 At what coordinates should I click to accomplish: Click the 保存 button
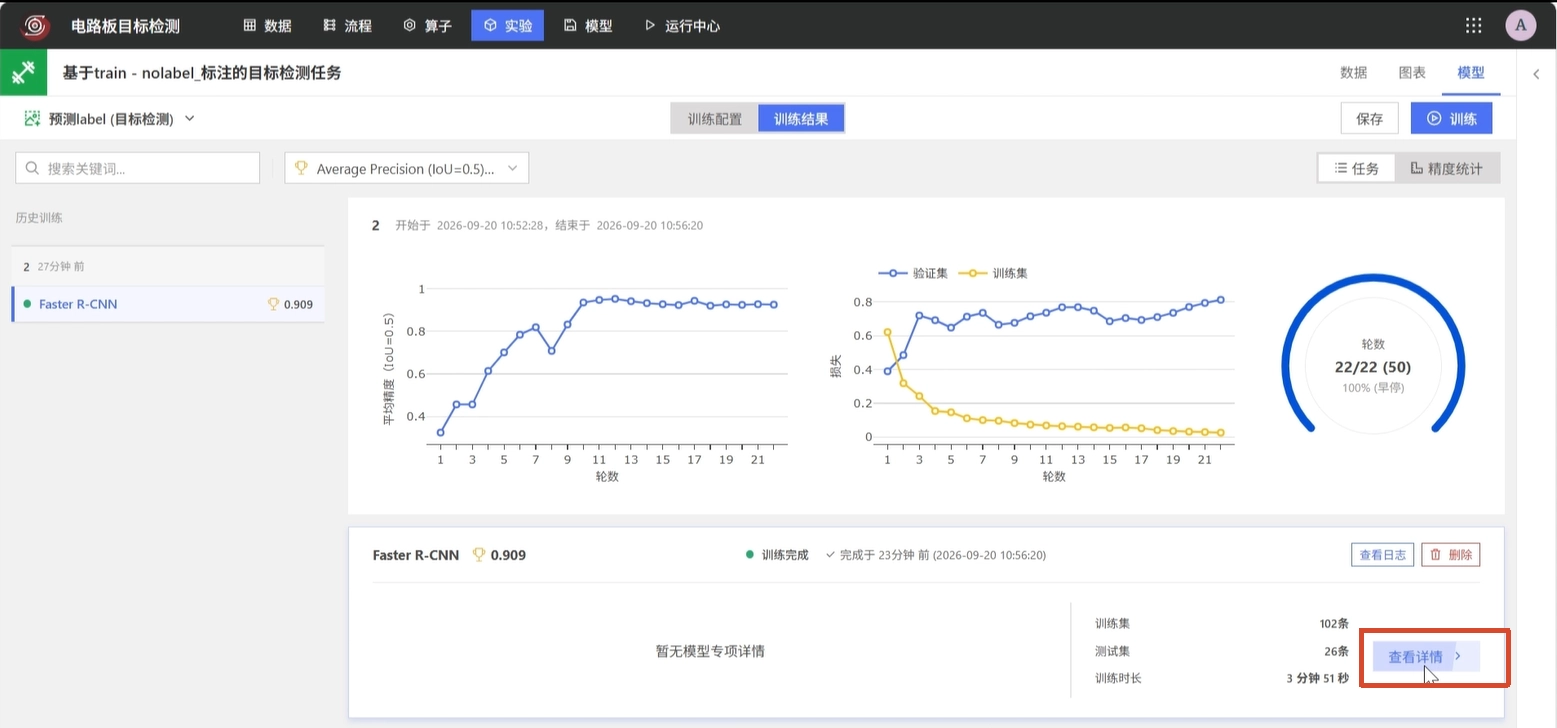(x=1369, y=119)
